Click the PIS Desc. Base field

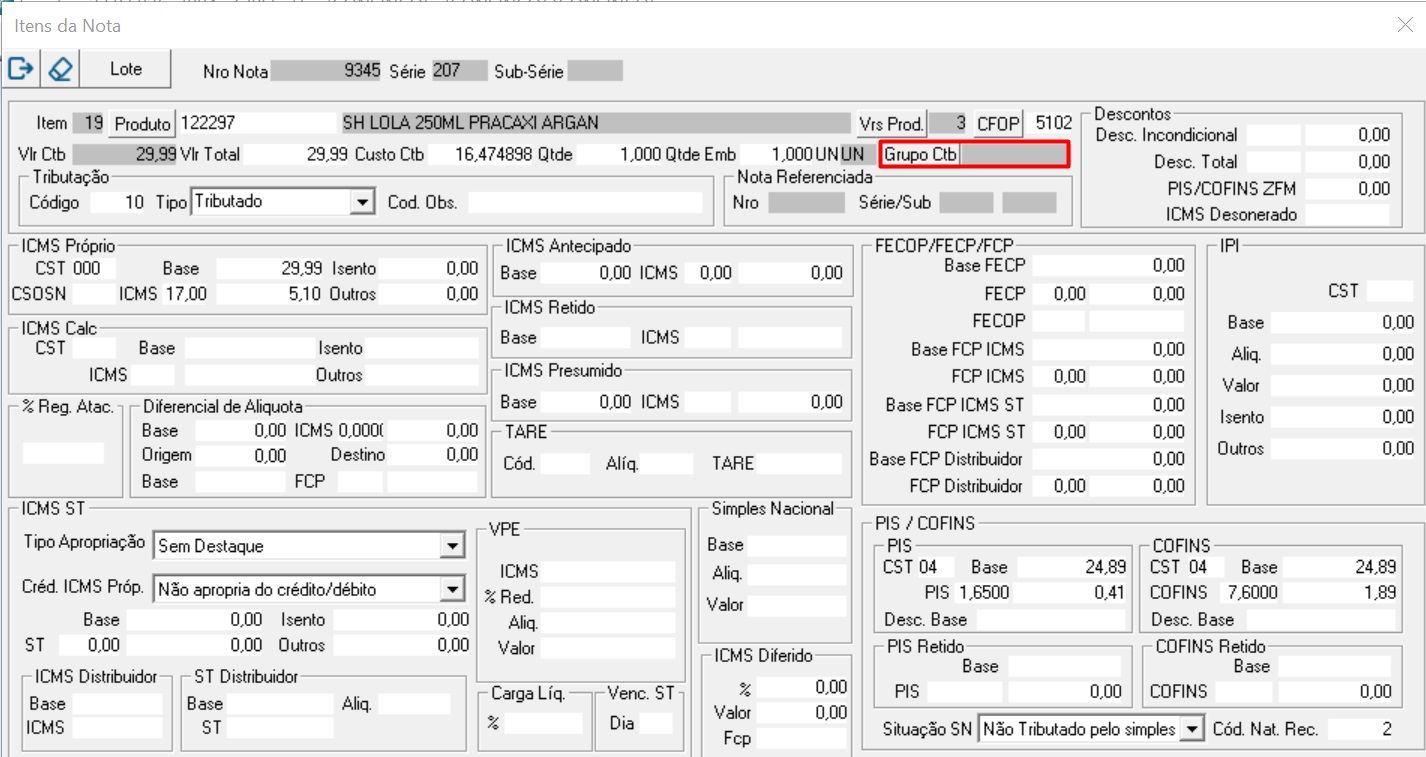coord(1053,619)
